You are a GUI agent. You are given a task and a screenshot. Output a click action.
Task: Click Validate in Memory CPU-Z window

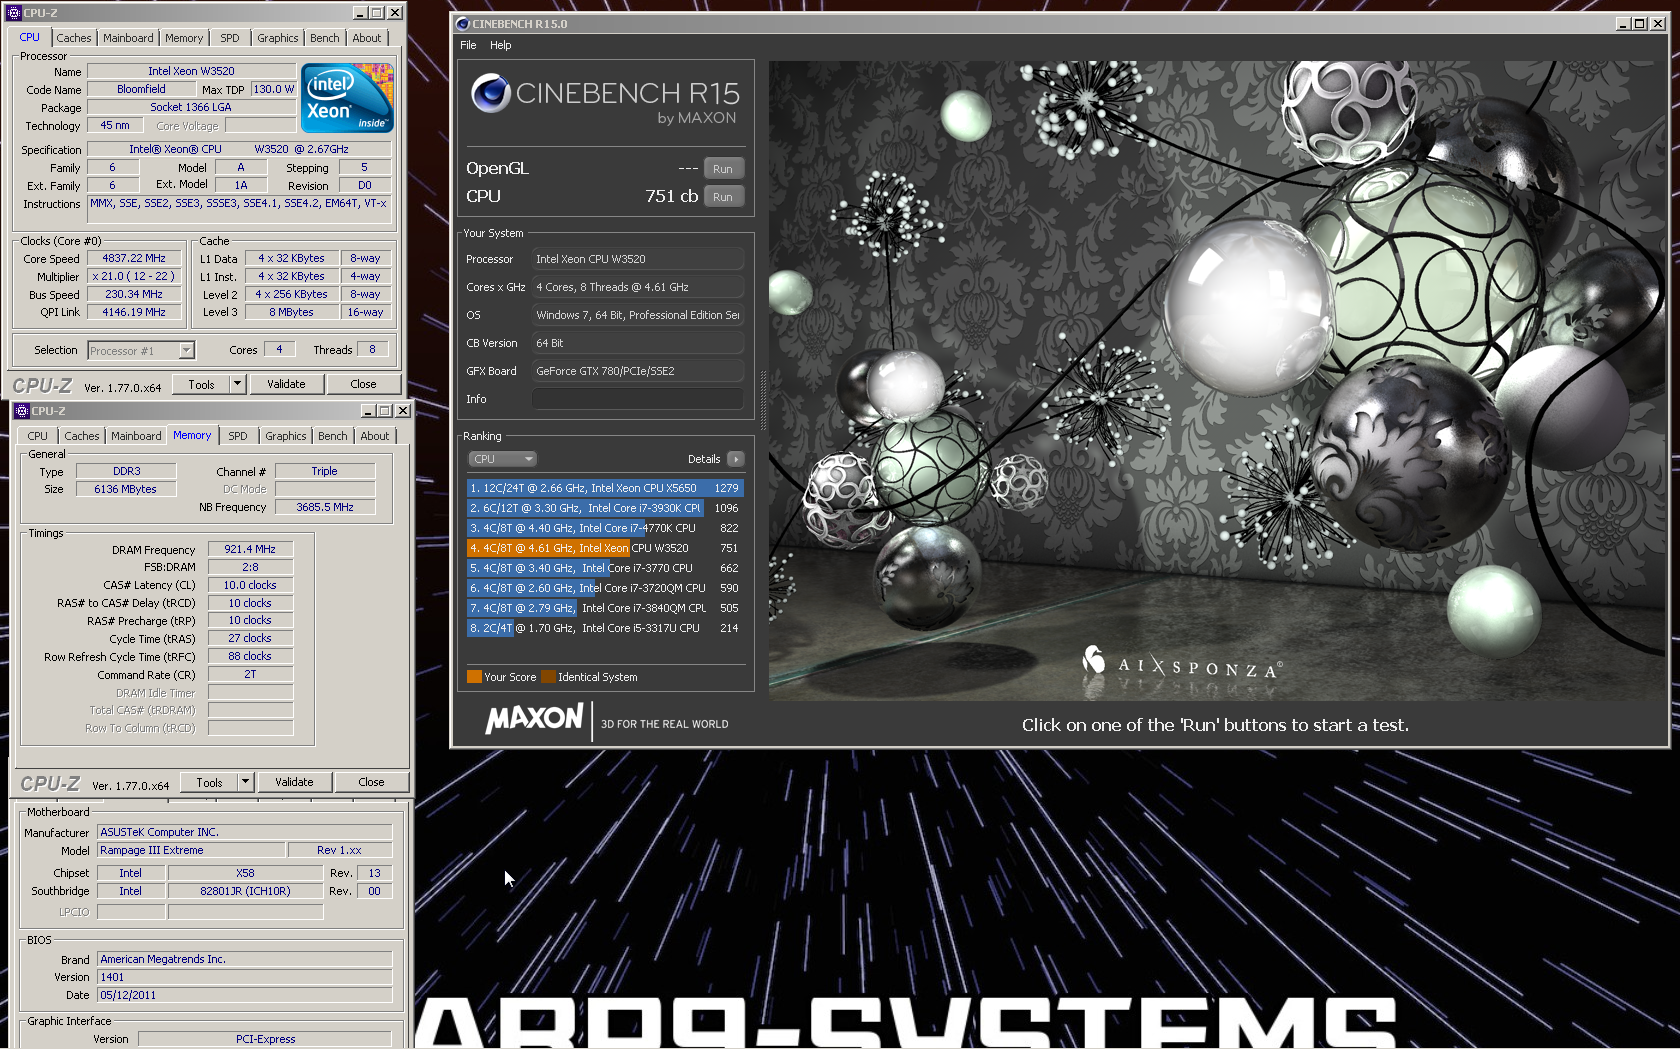pos(294,782)
